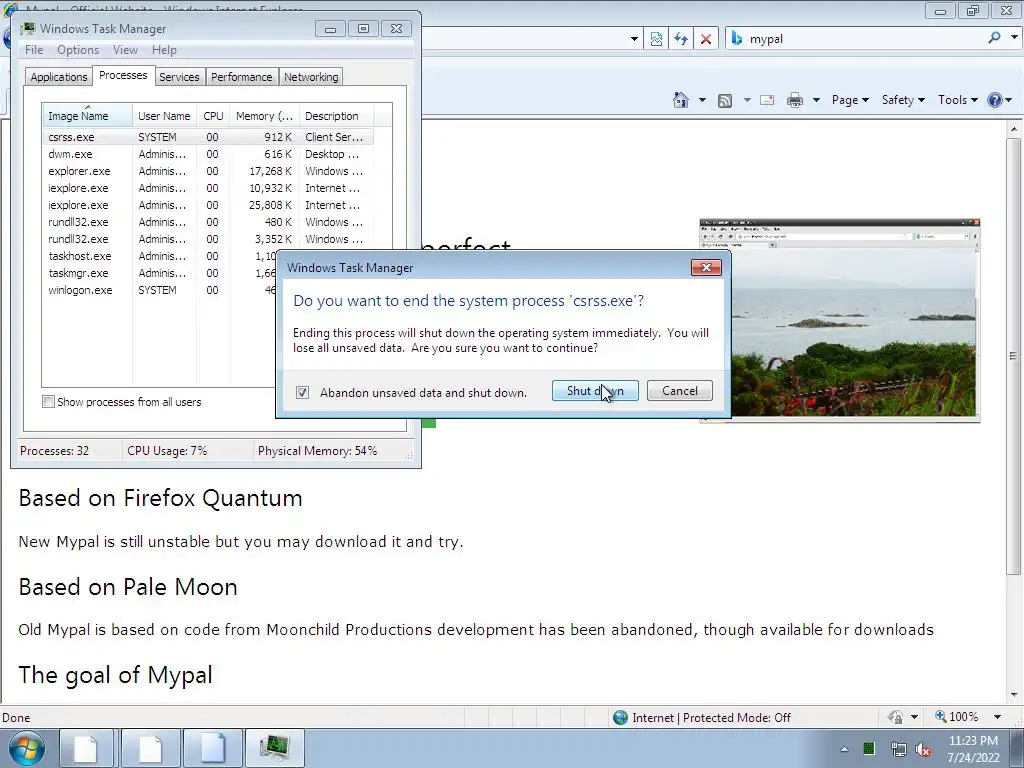The image size is (1024, 768).
Task: Click the third blue-tinted taskbar document icon
Action: (213, 748)
